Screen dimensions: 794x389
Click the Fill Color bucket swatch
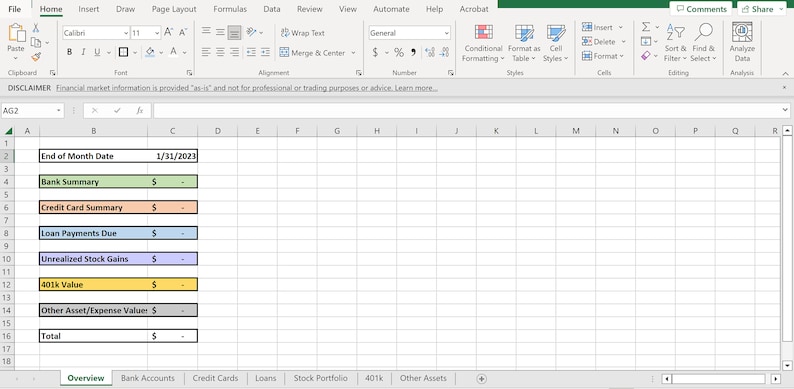point(150,52)
